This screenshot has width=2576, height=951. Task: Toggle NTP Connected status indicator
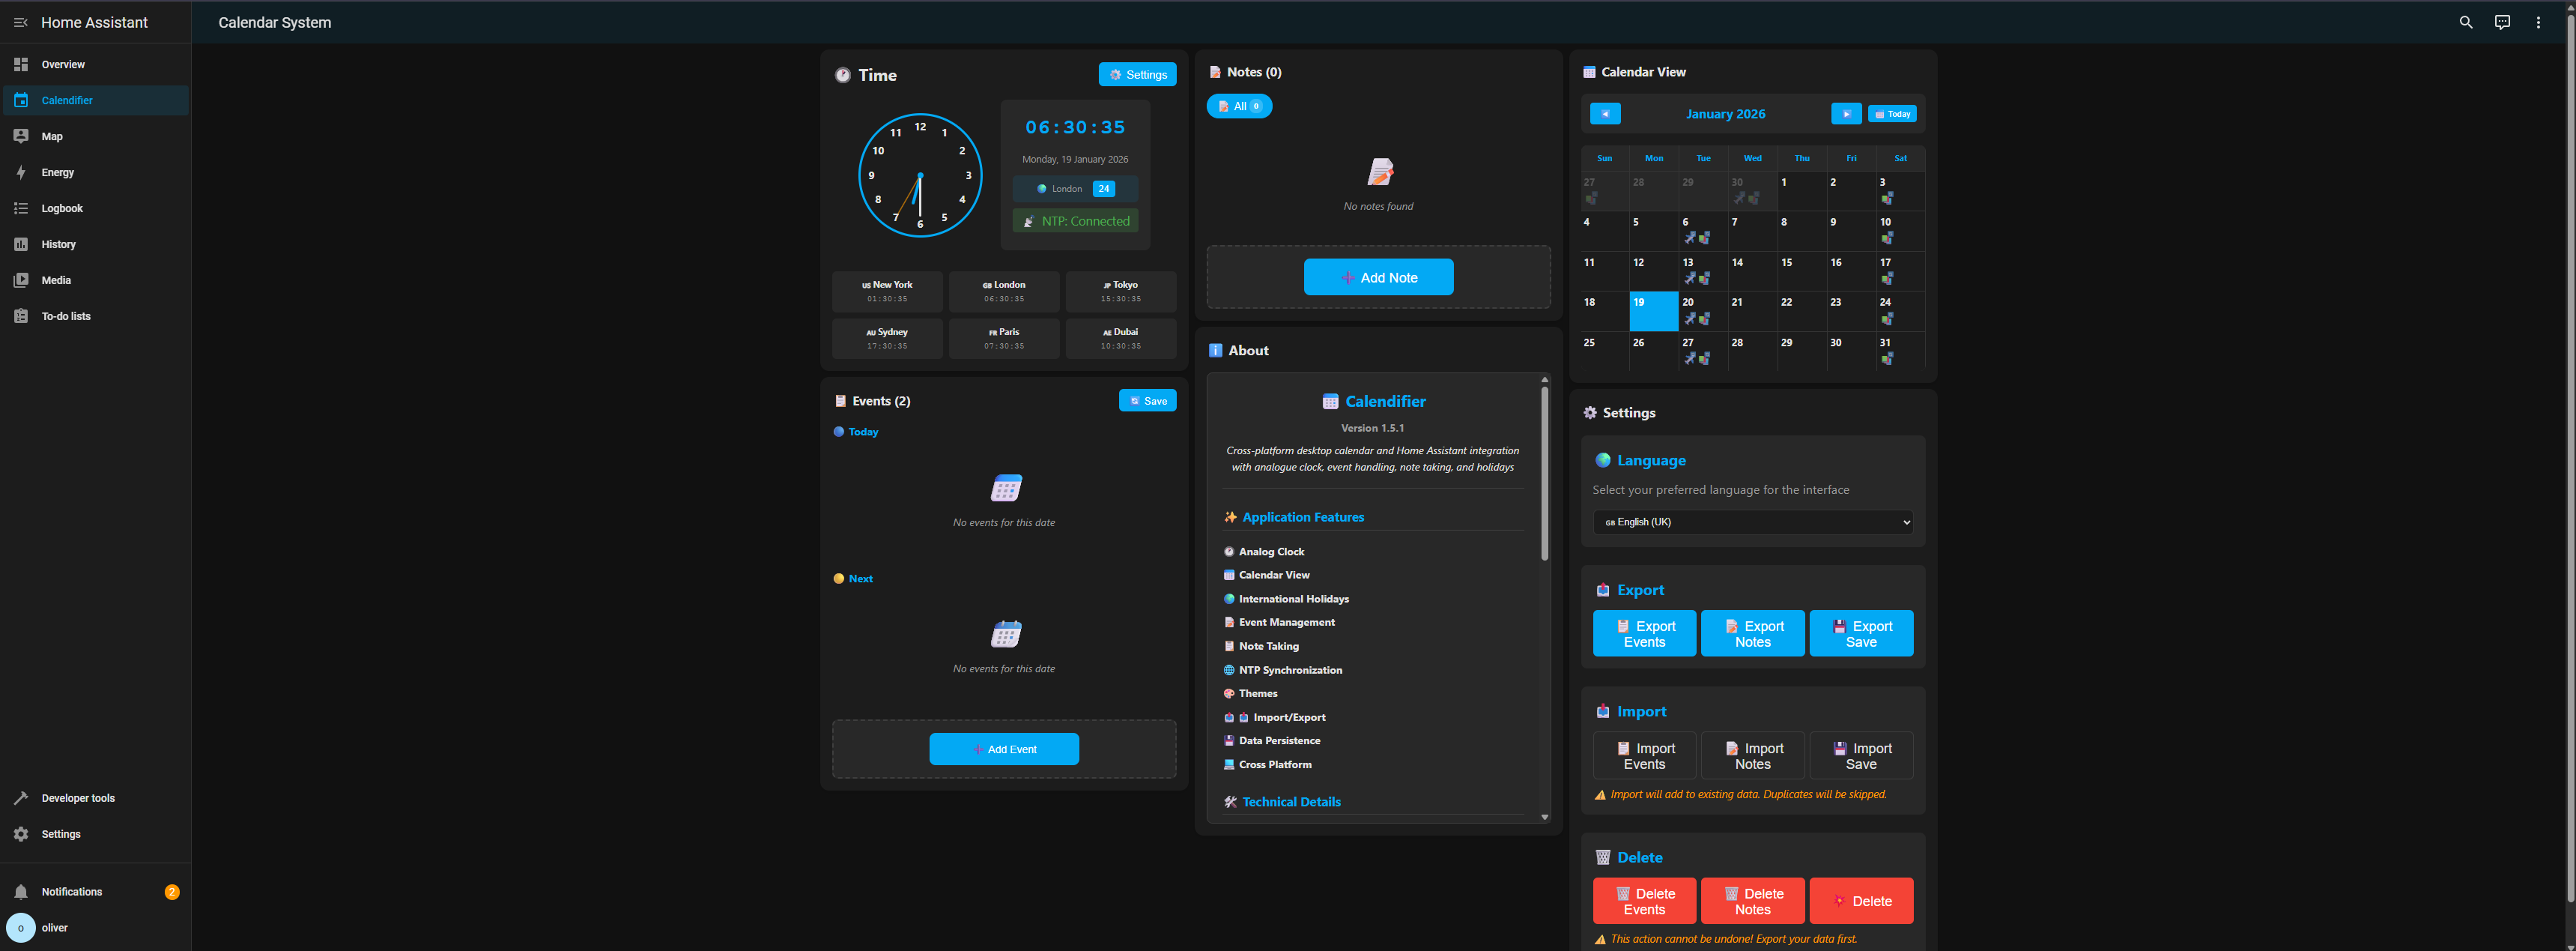[1075, 221]
